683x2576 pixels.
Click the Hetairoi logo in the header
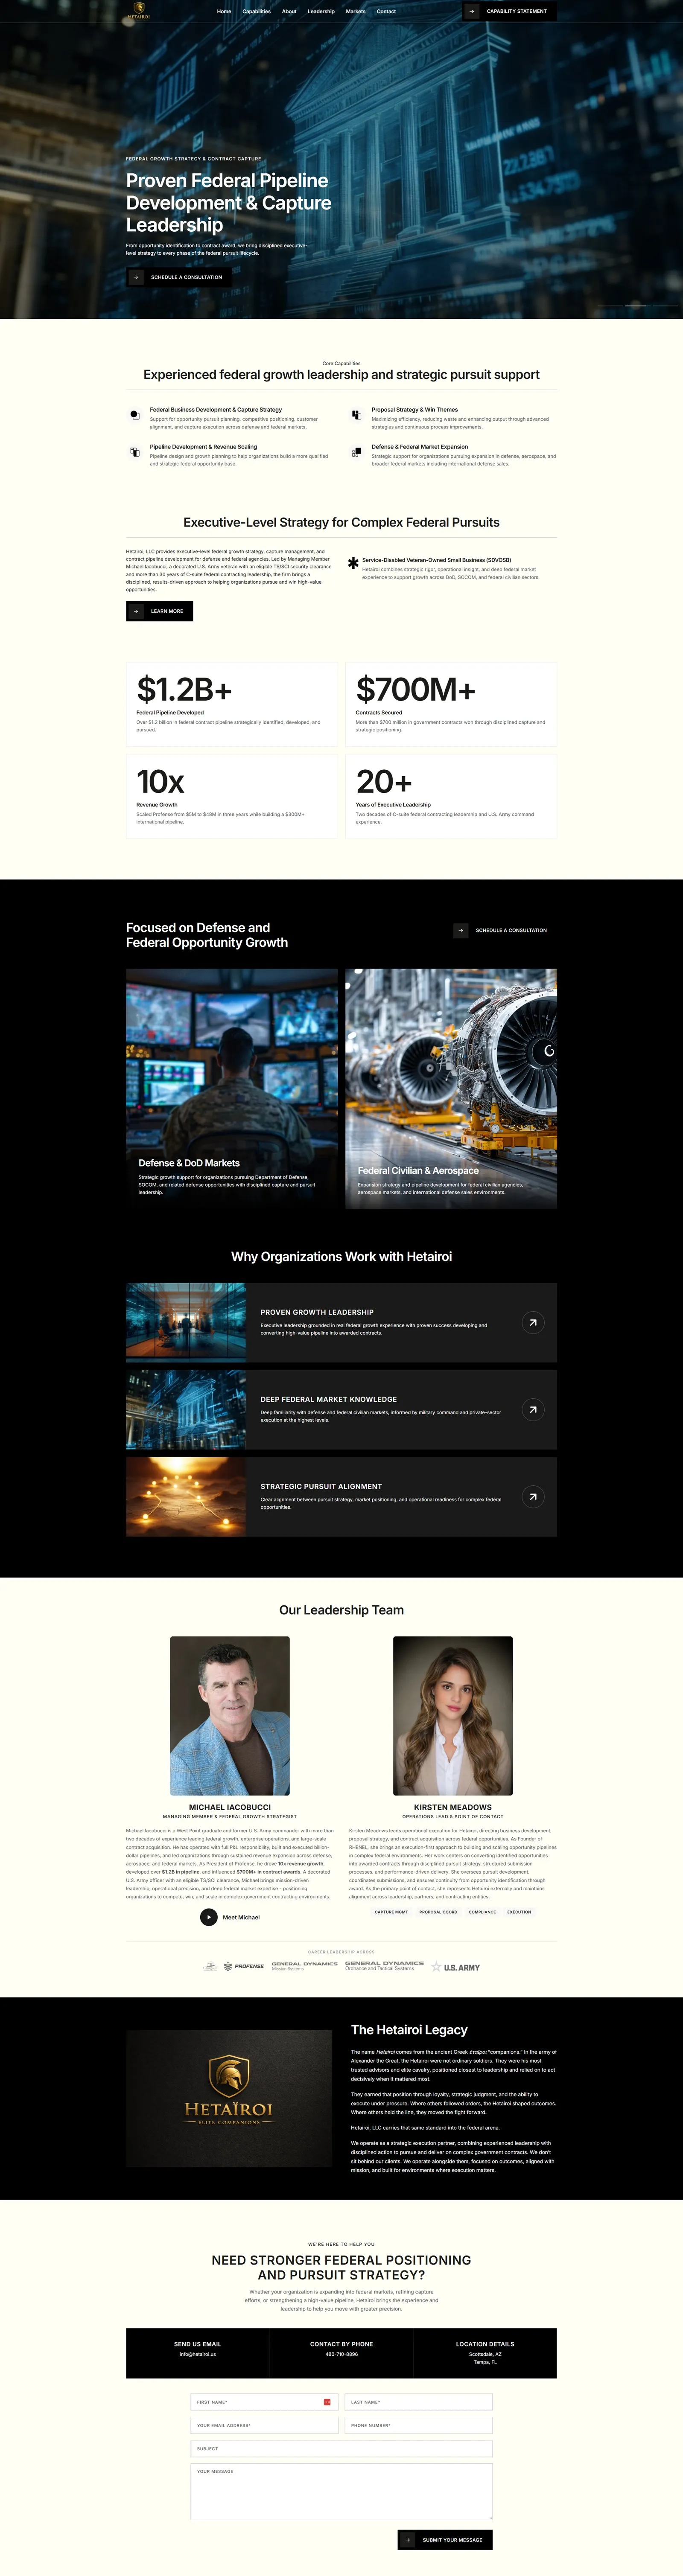(x=139, y=11)
